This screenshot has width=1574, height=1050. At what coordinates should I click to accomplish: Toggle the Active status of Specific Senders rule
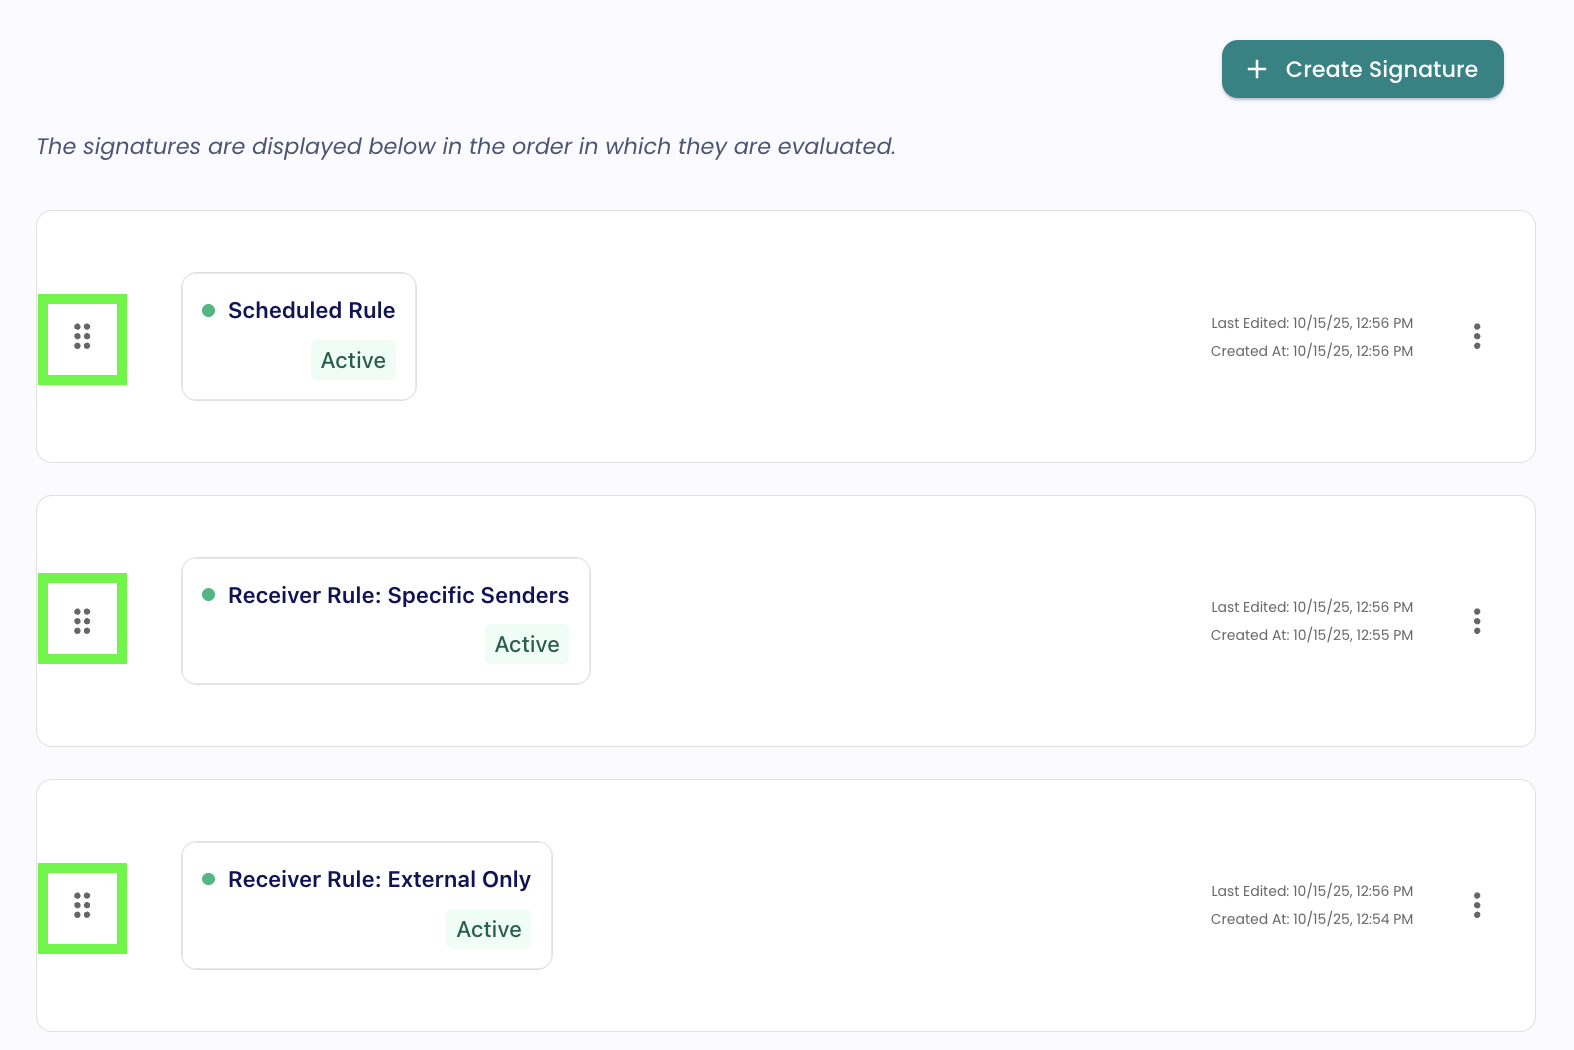point(527,644)
